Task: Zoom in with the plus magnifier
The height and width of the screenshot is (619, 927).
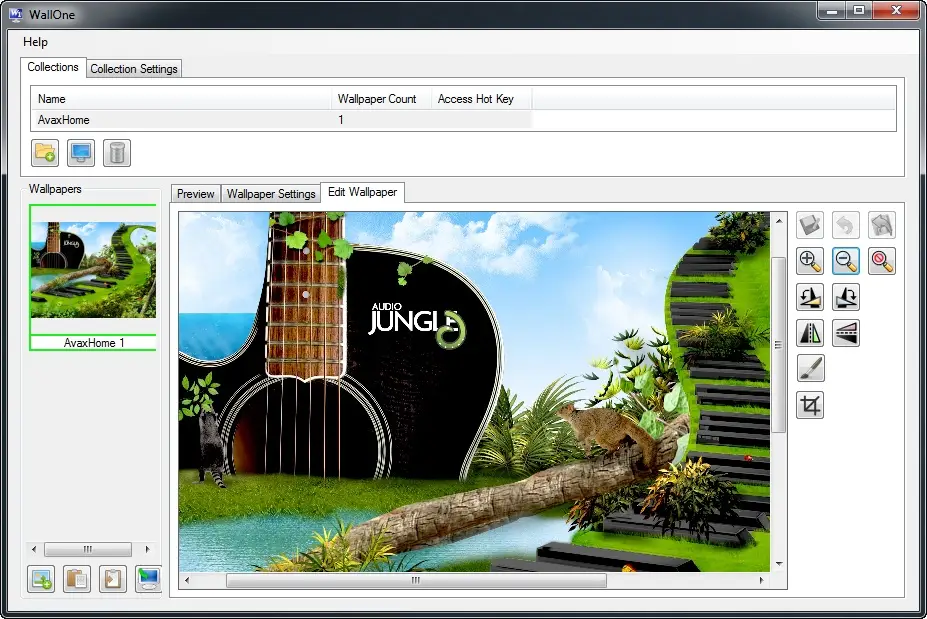Action: click(810, 261)
